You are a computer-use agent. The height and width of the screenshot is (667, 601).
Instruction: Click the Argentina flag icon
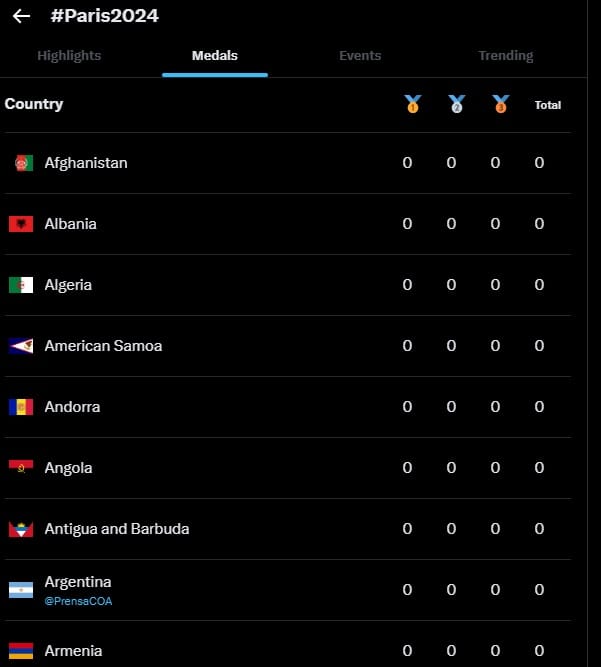coord(21,590)
